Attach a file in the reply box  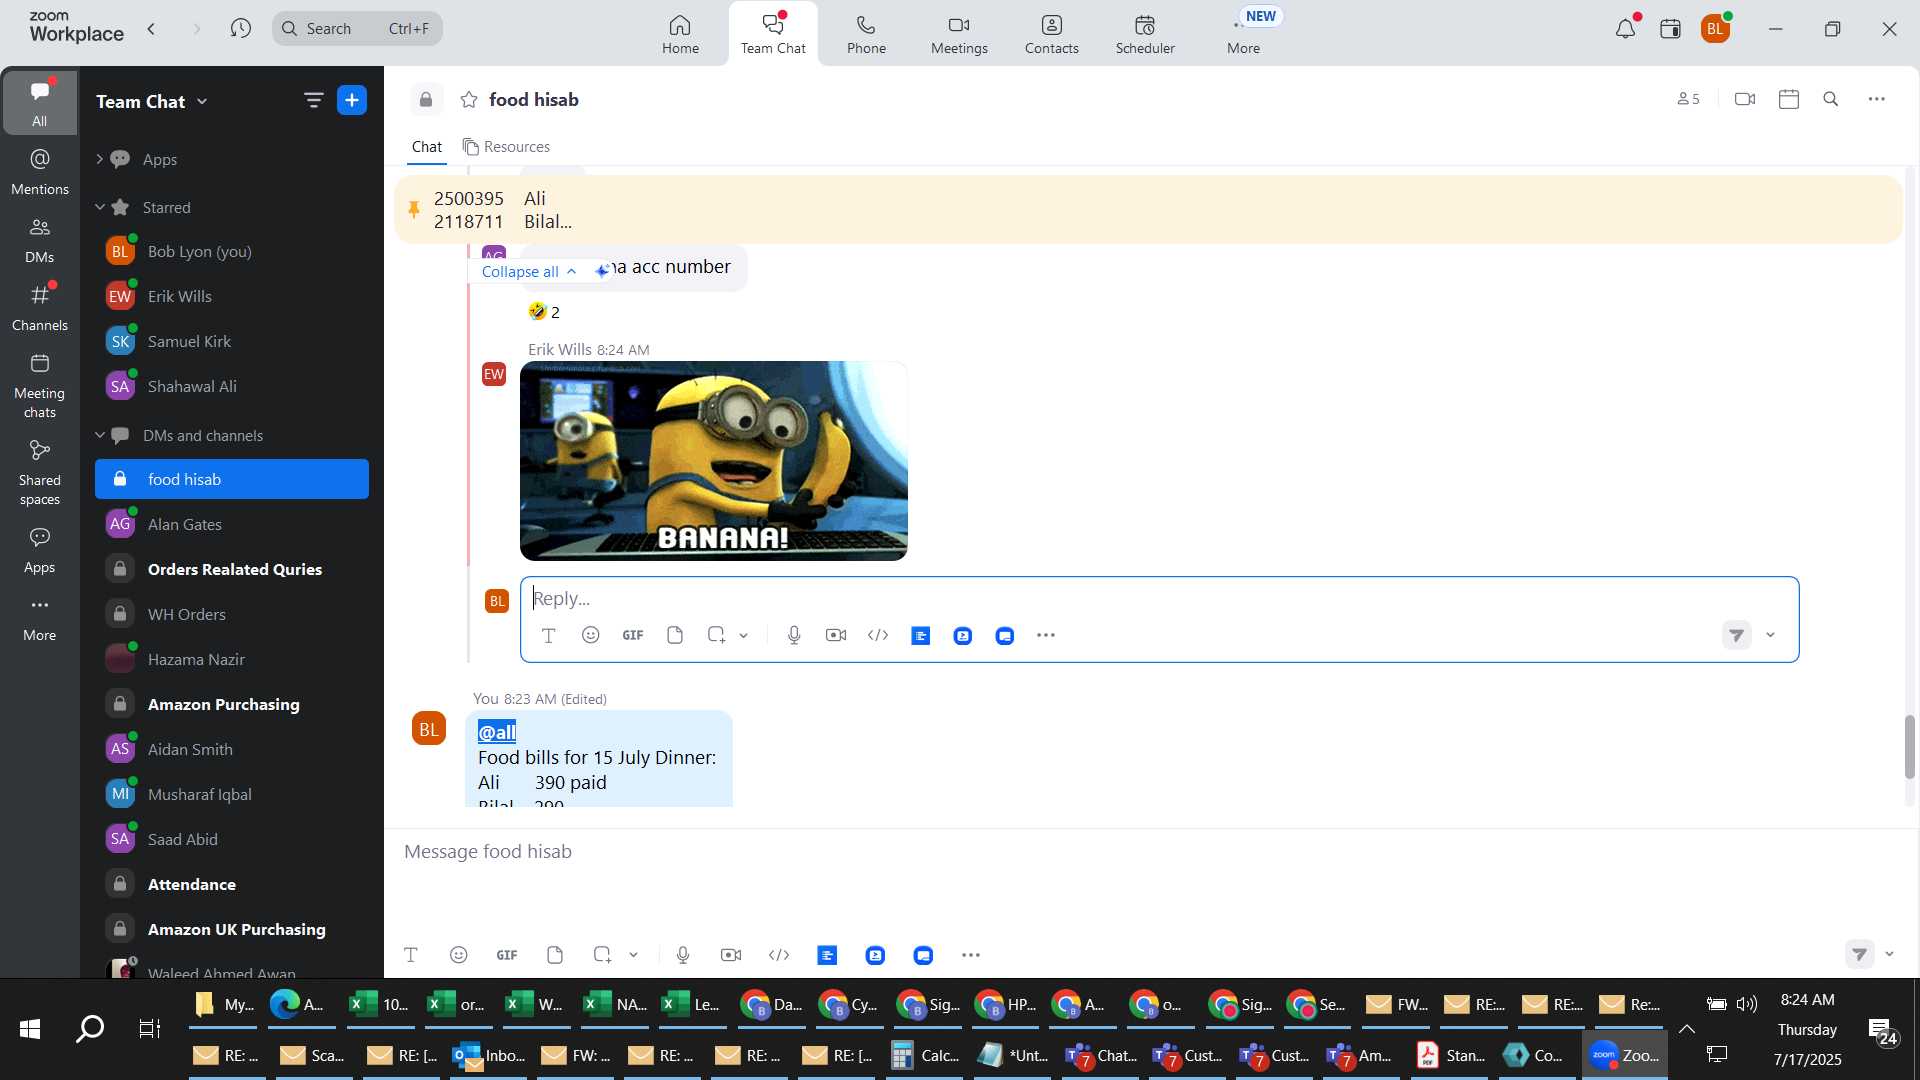(x=675, y=636)
